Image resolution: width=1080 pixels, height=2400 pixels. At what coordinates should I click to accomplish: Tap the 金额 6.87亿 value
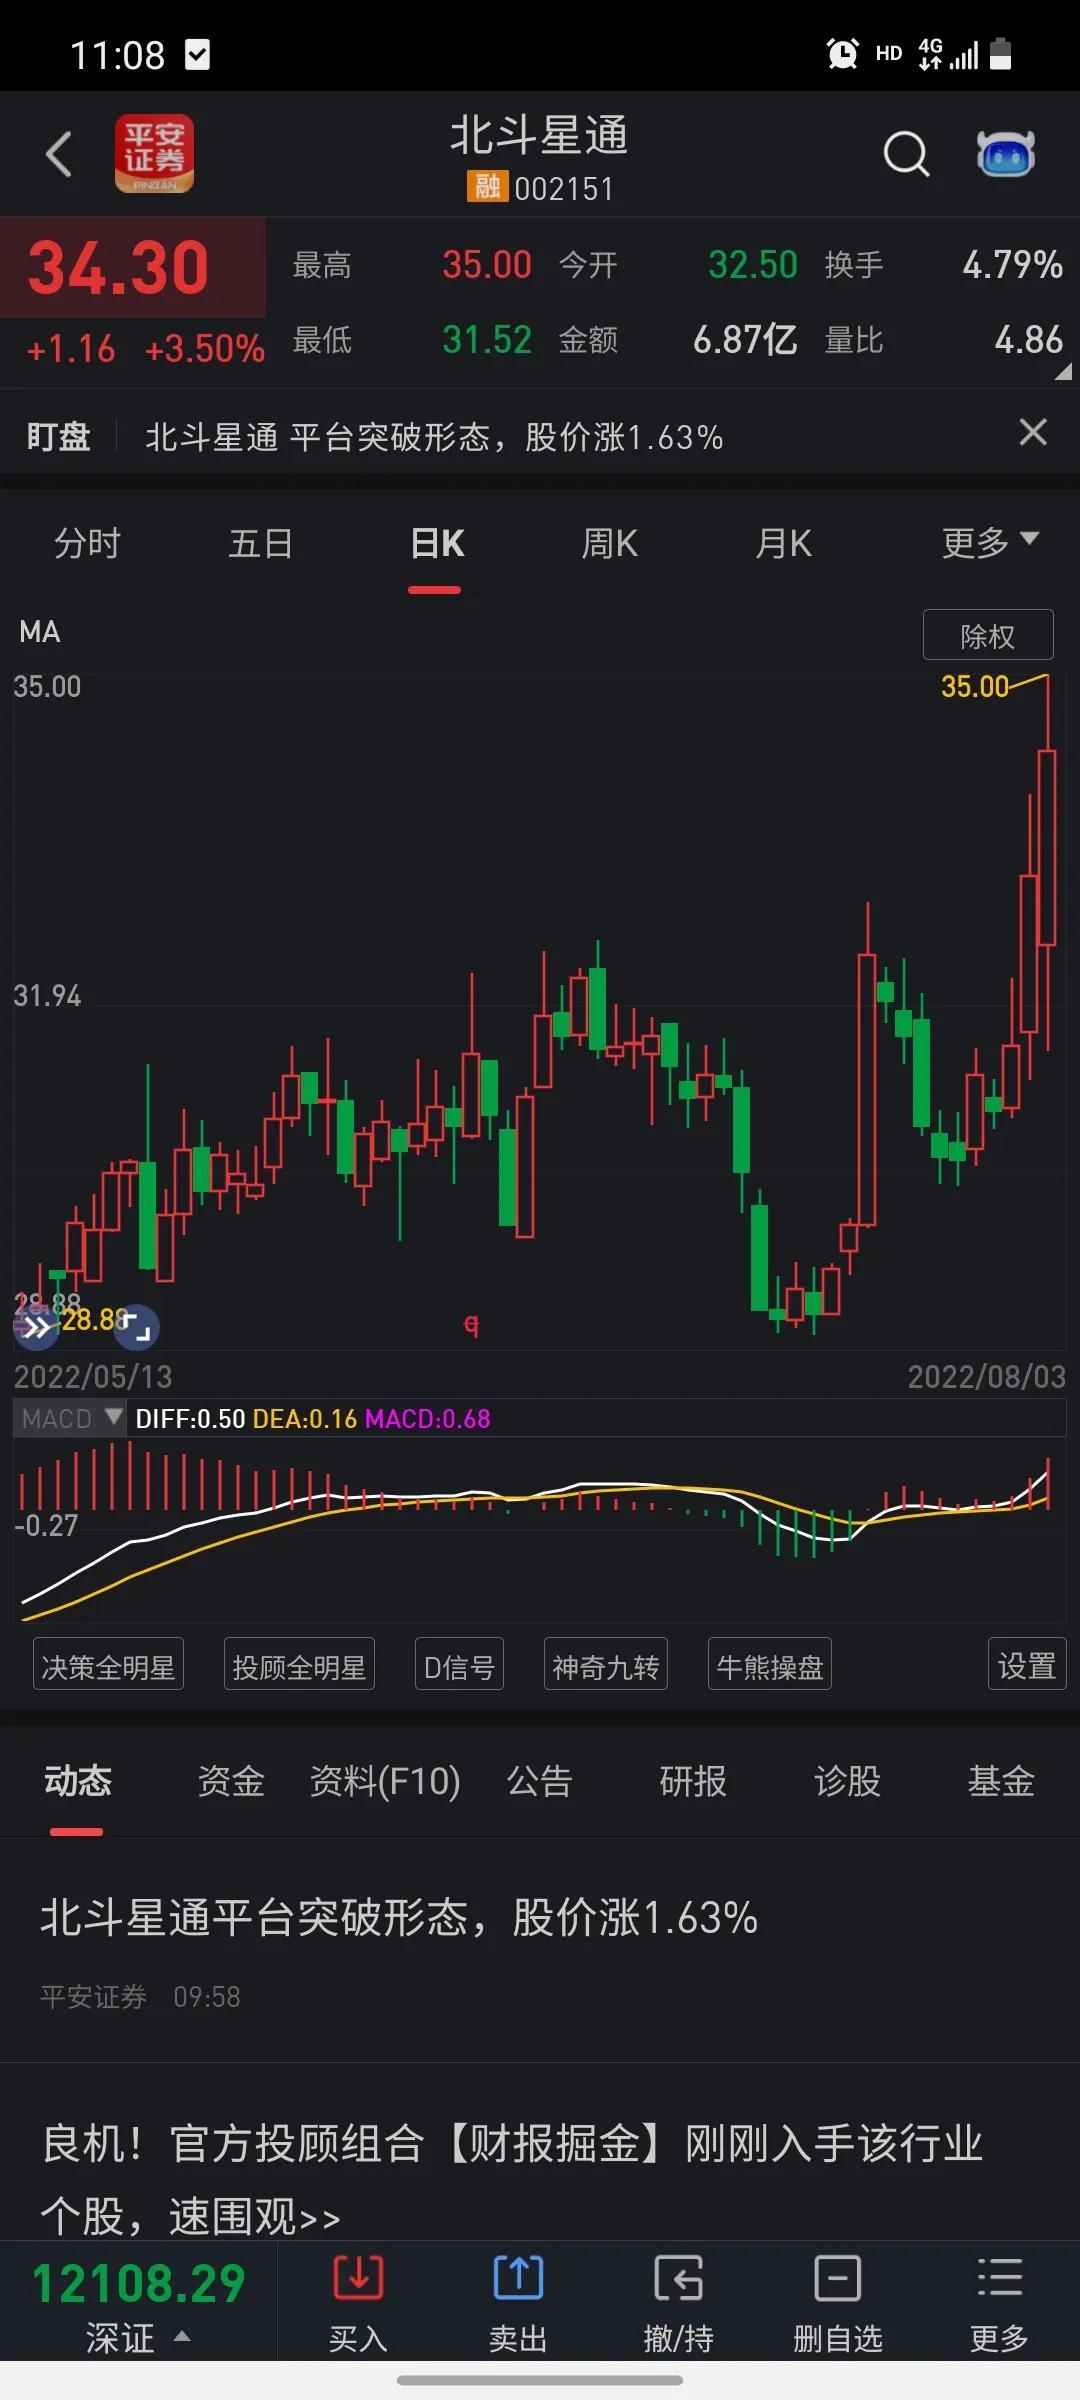745,340
